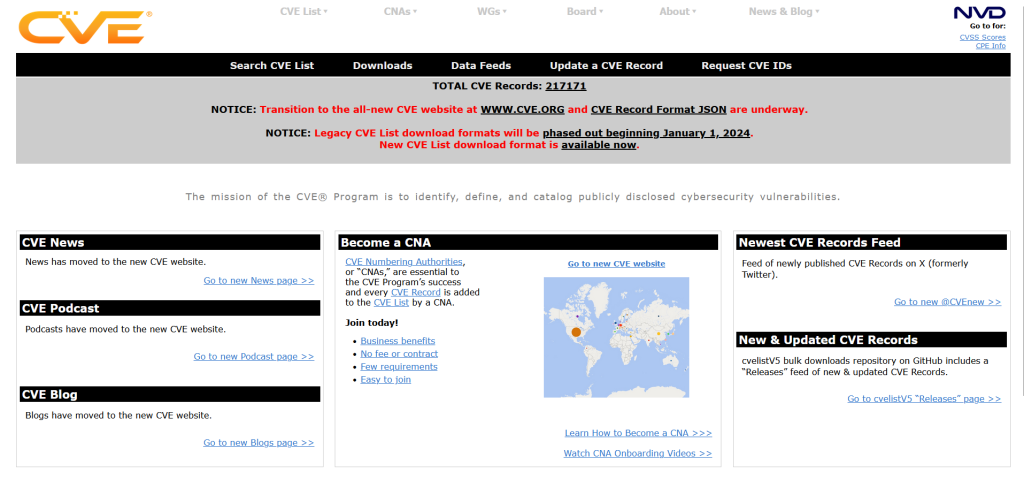Open Request CVE IDs
Viewport: 1024px width, 480px height.
coord(746,65)
